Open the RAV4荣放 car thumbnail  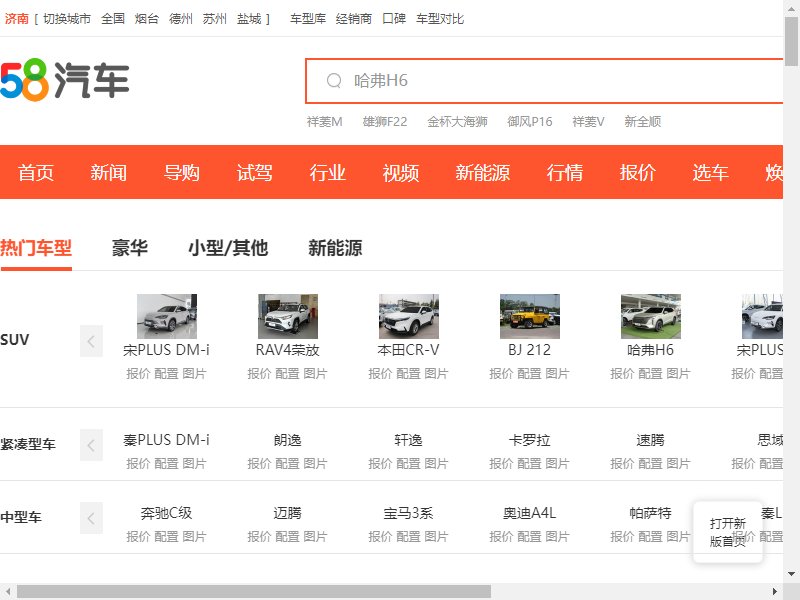click(288, 316)
